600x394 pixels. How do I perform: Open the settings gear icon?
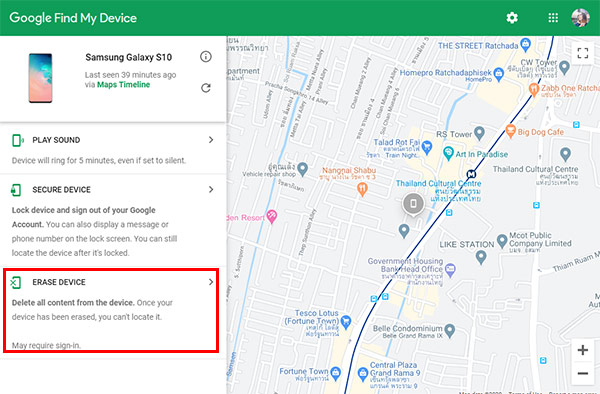512,18
